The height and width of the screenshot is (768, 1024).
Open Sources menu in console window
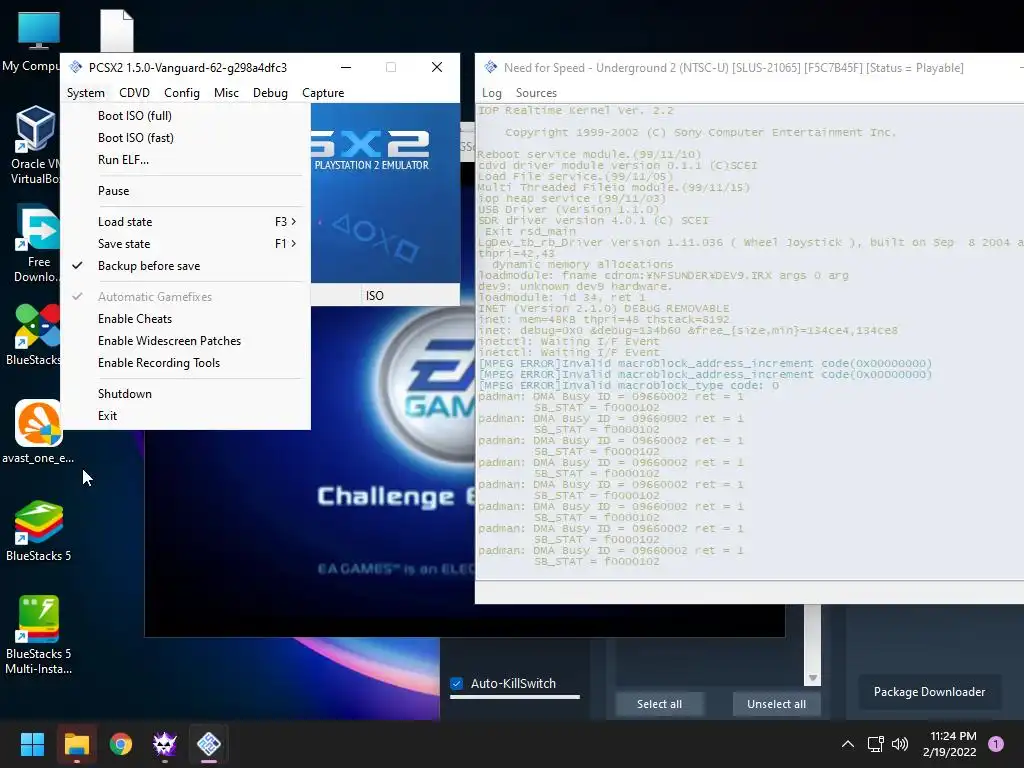[x=536, y=93]
